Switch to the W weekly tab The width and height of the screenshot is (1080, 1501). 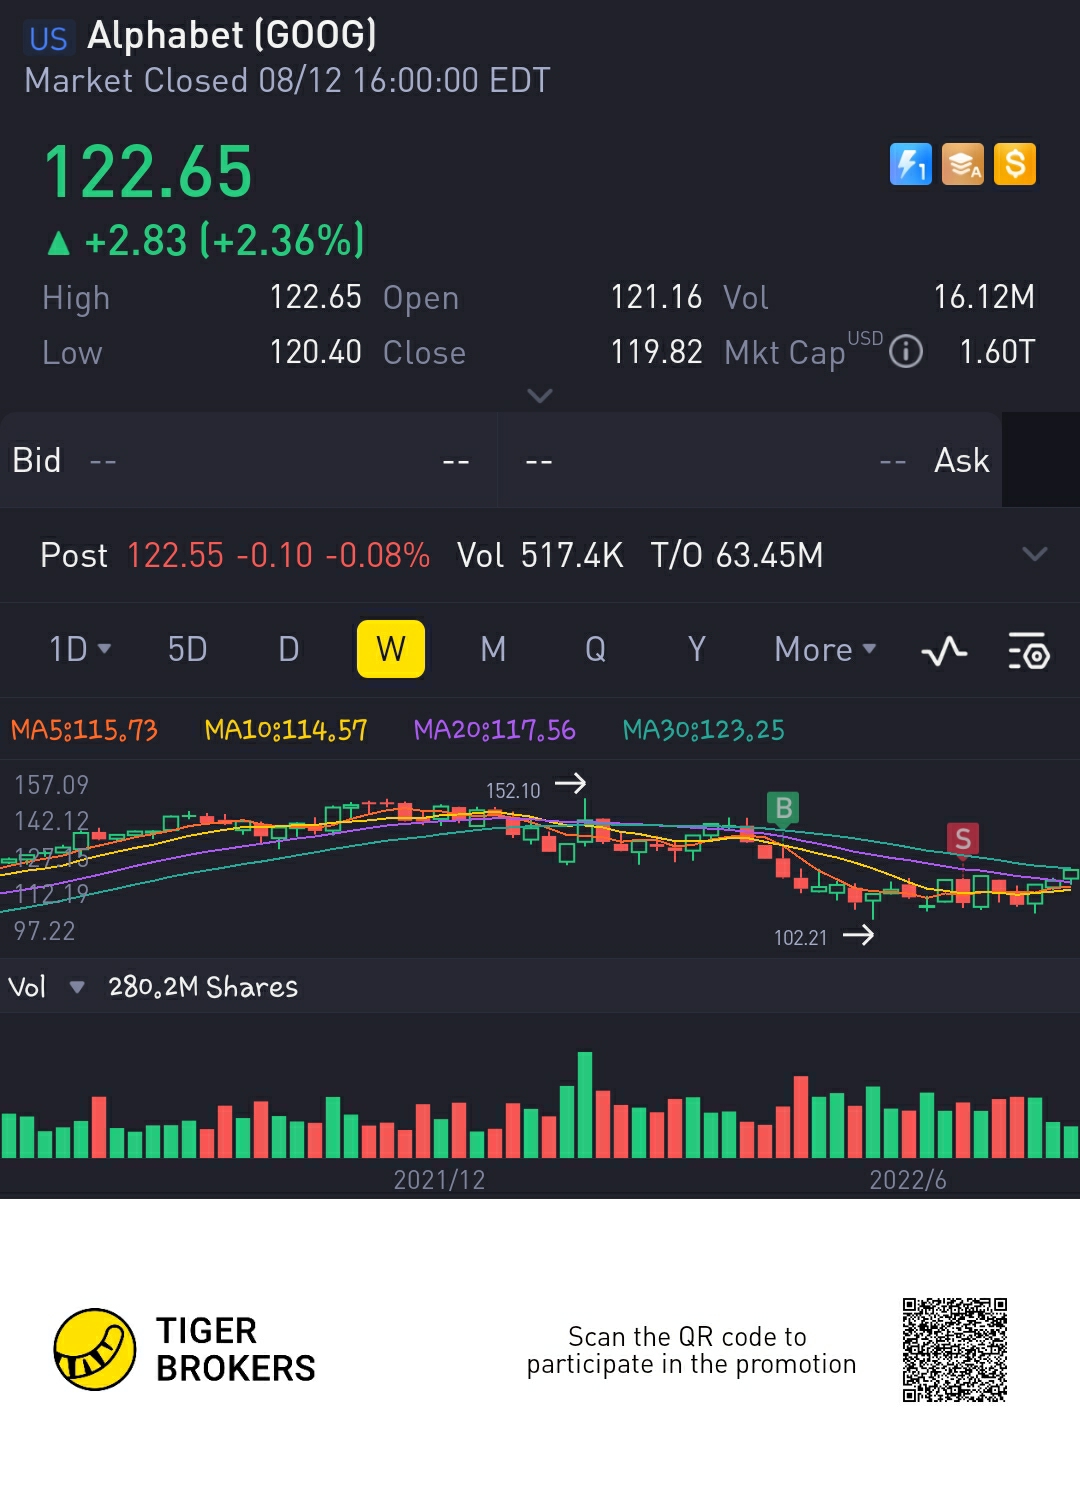(391, 649)
